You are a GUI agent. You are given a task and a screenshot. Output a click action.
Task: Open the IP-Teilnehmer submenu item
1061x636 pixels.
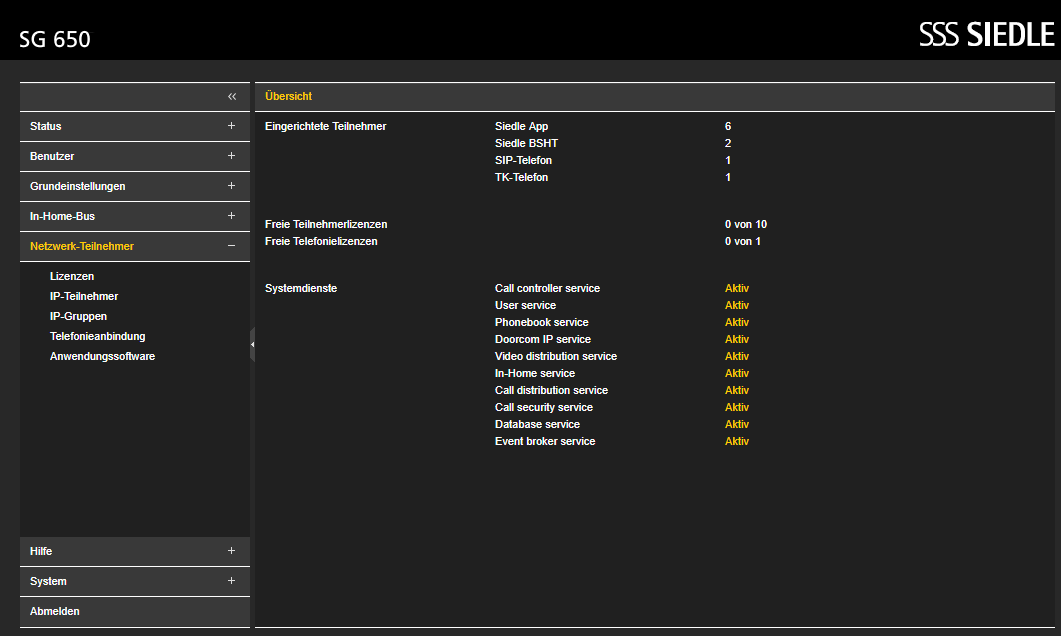[x=84, y=296]
